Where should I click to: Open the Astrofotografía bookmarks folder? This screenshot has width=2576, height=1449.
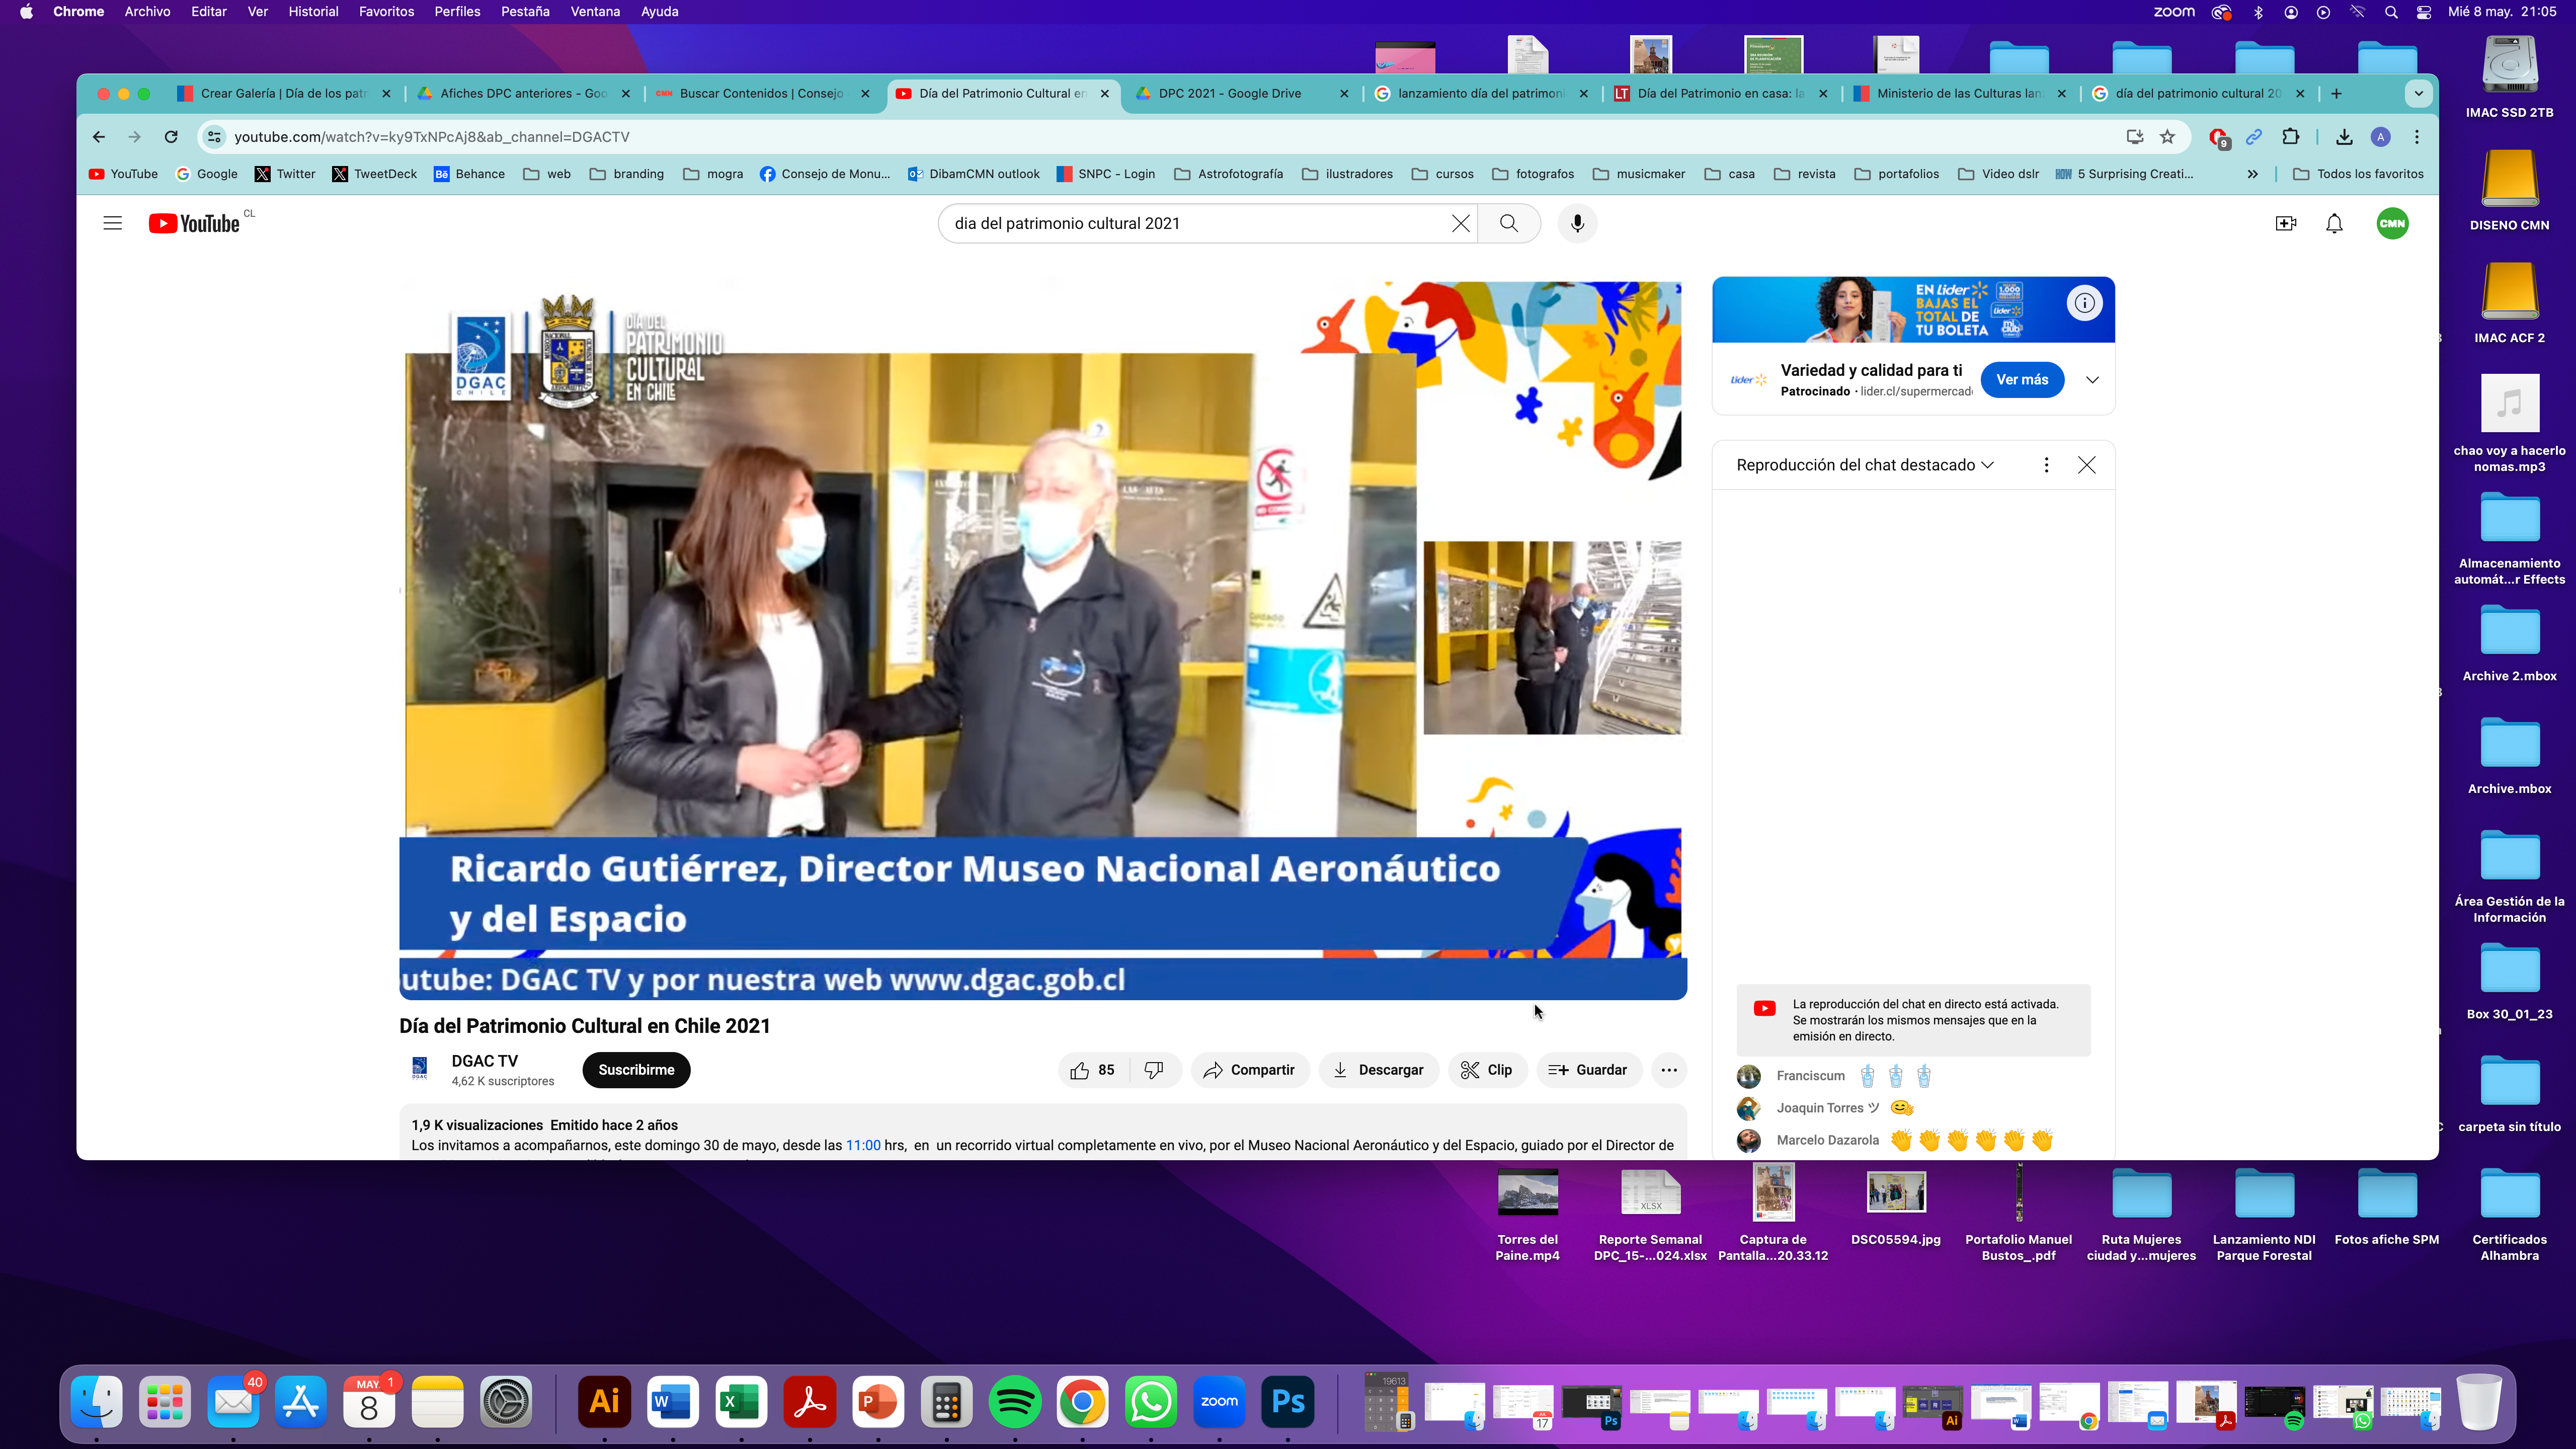(x=1228, y=174)
